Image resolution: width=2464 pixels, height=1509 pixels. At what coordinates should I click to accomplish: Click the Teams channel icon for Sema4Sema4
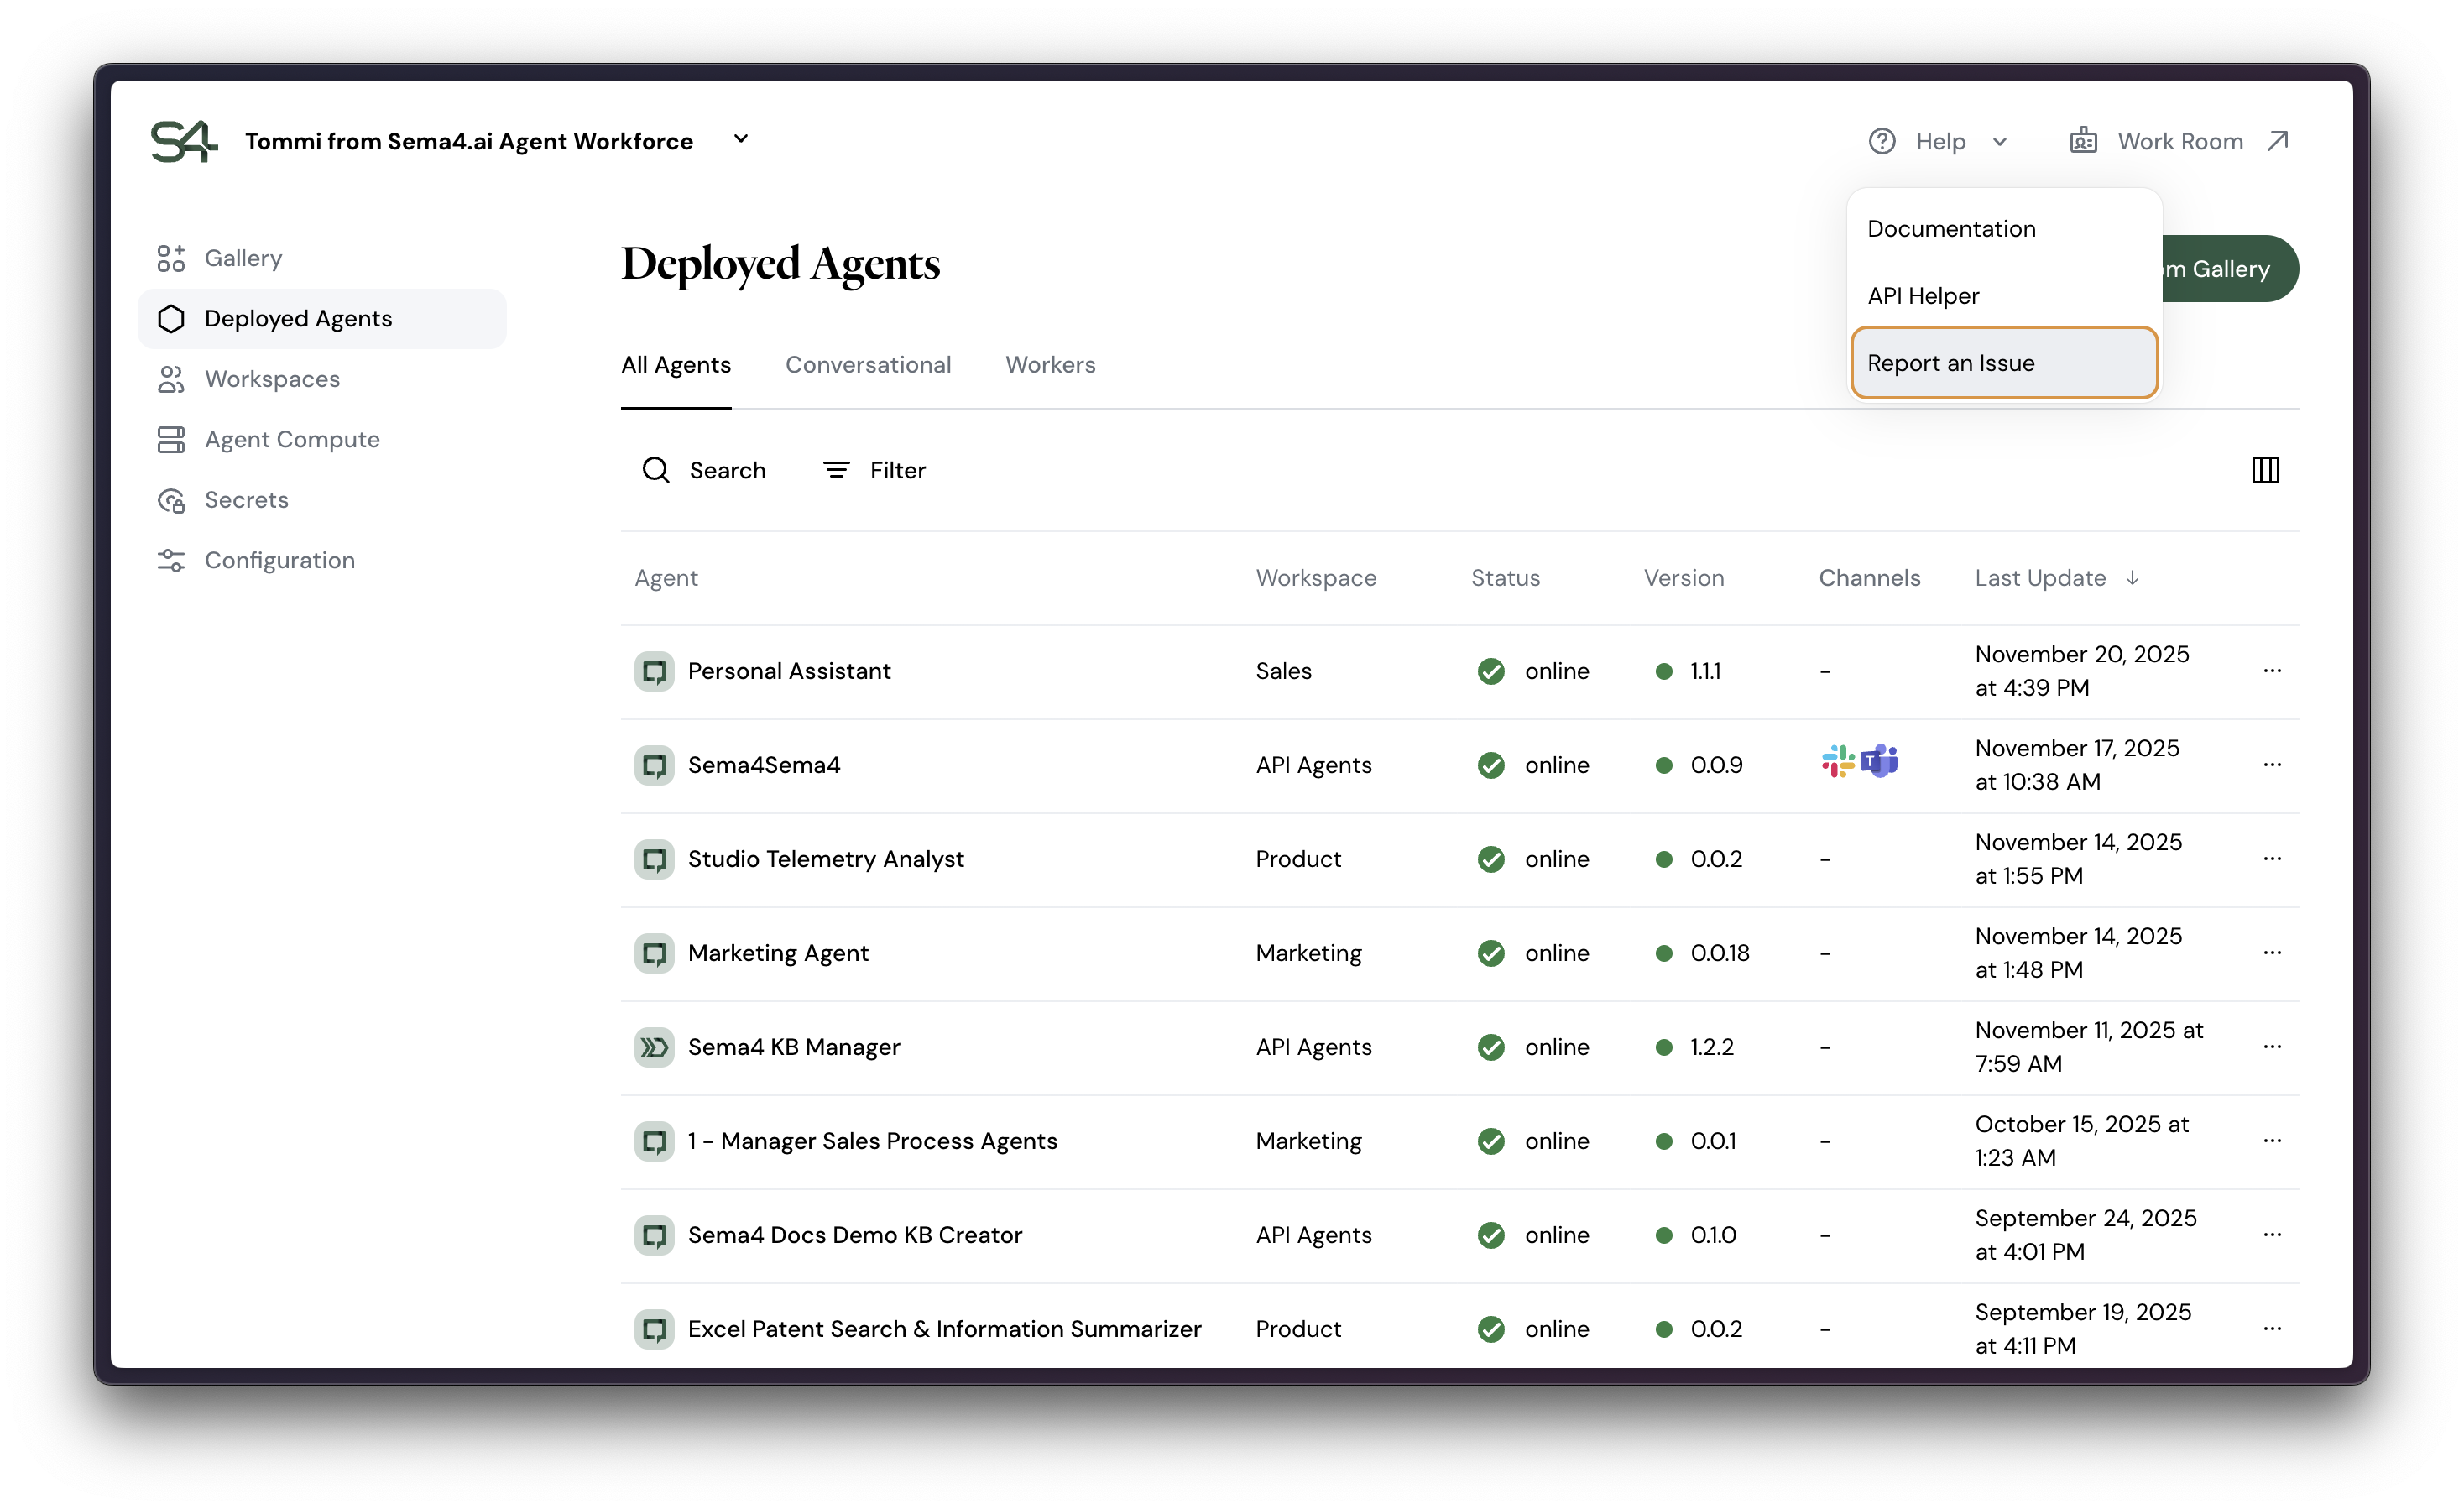coord(1880,763)
